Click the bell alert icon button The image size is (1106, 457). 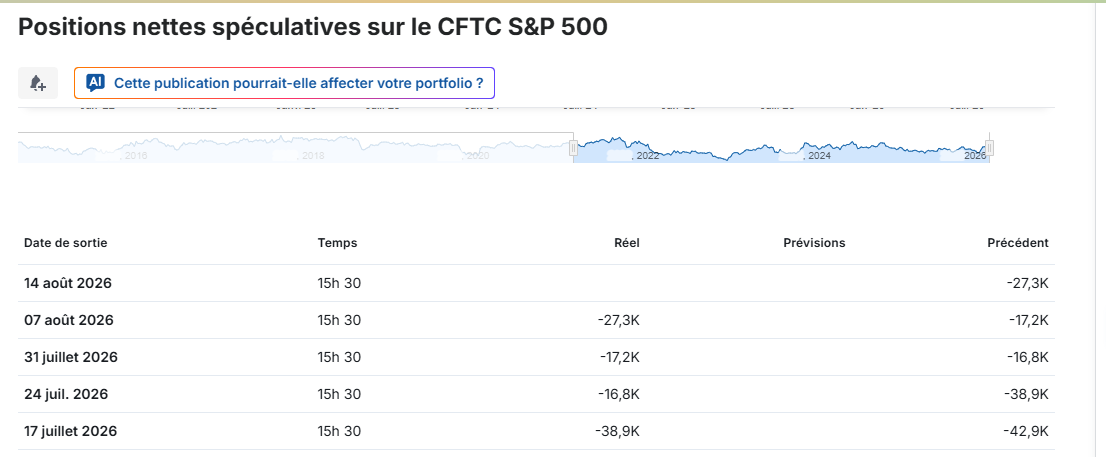coord(38,83)
